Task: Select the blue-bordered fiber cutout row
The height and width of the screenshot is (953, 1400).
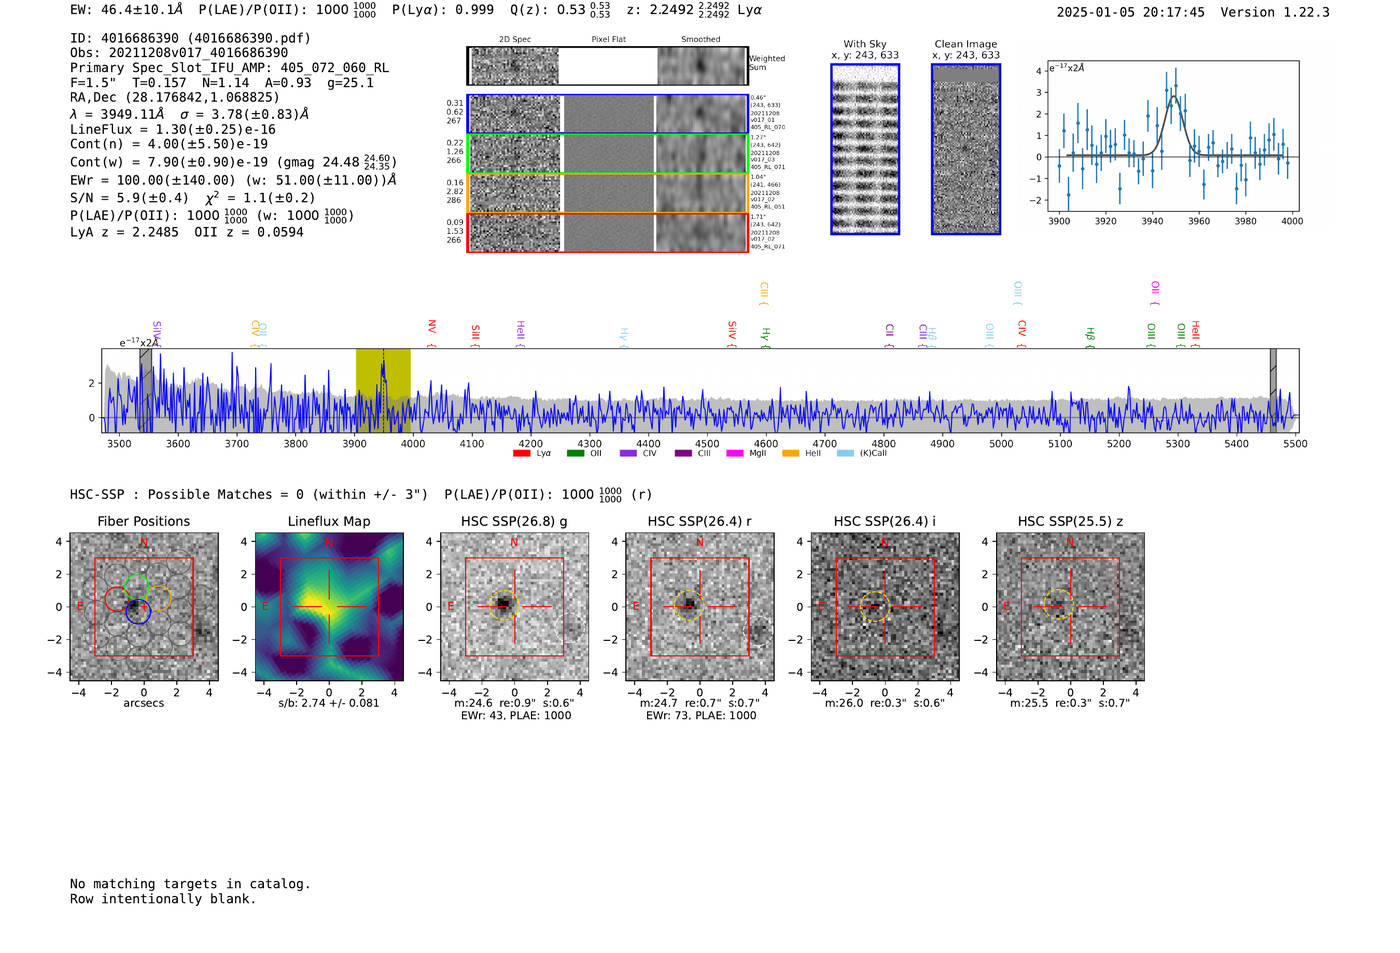Action: pyautogui.click(x=607, y=114)
